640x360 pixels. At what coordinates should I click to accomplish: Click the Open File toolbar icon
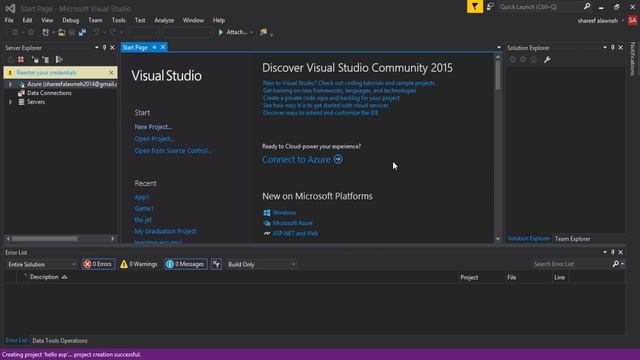pos(62,32)
